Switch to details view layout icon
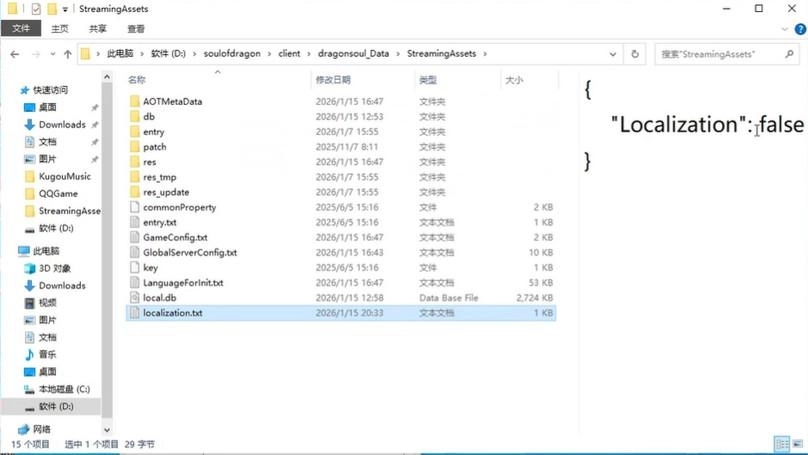This screenshot has height=455, width=808. pos(781,444)
